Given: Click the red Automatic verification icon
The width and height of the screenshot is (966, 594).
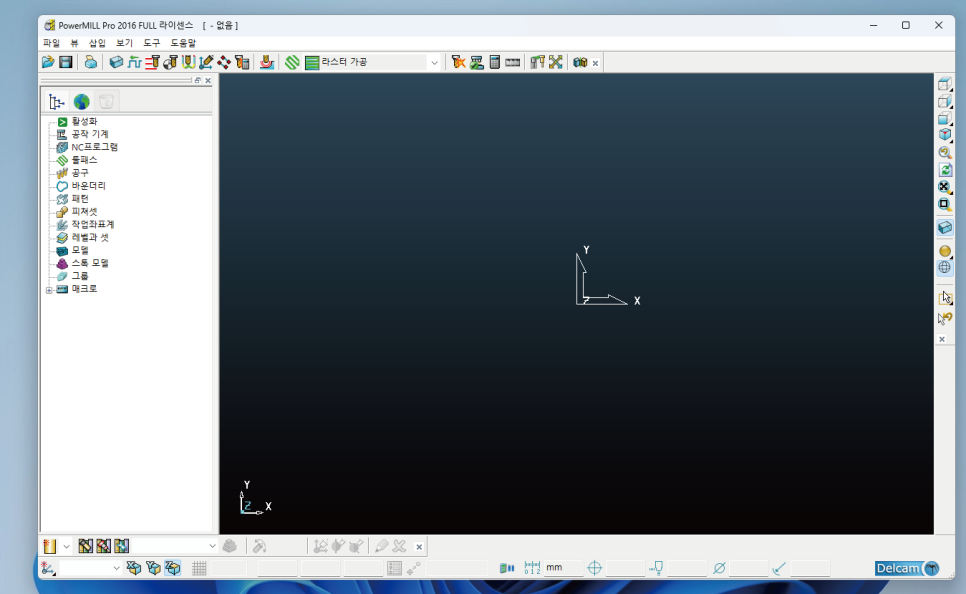Looking at the screenshot, I should (267, 62).
